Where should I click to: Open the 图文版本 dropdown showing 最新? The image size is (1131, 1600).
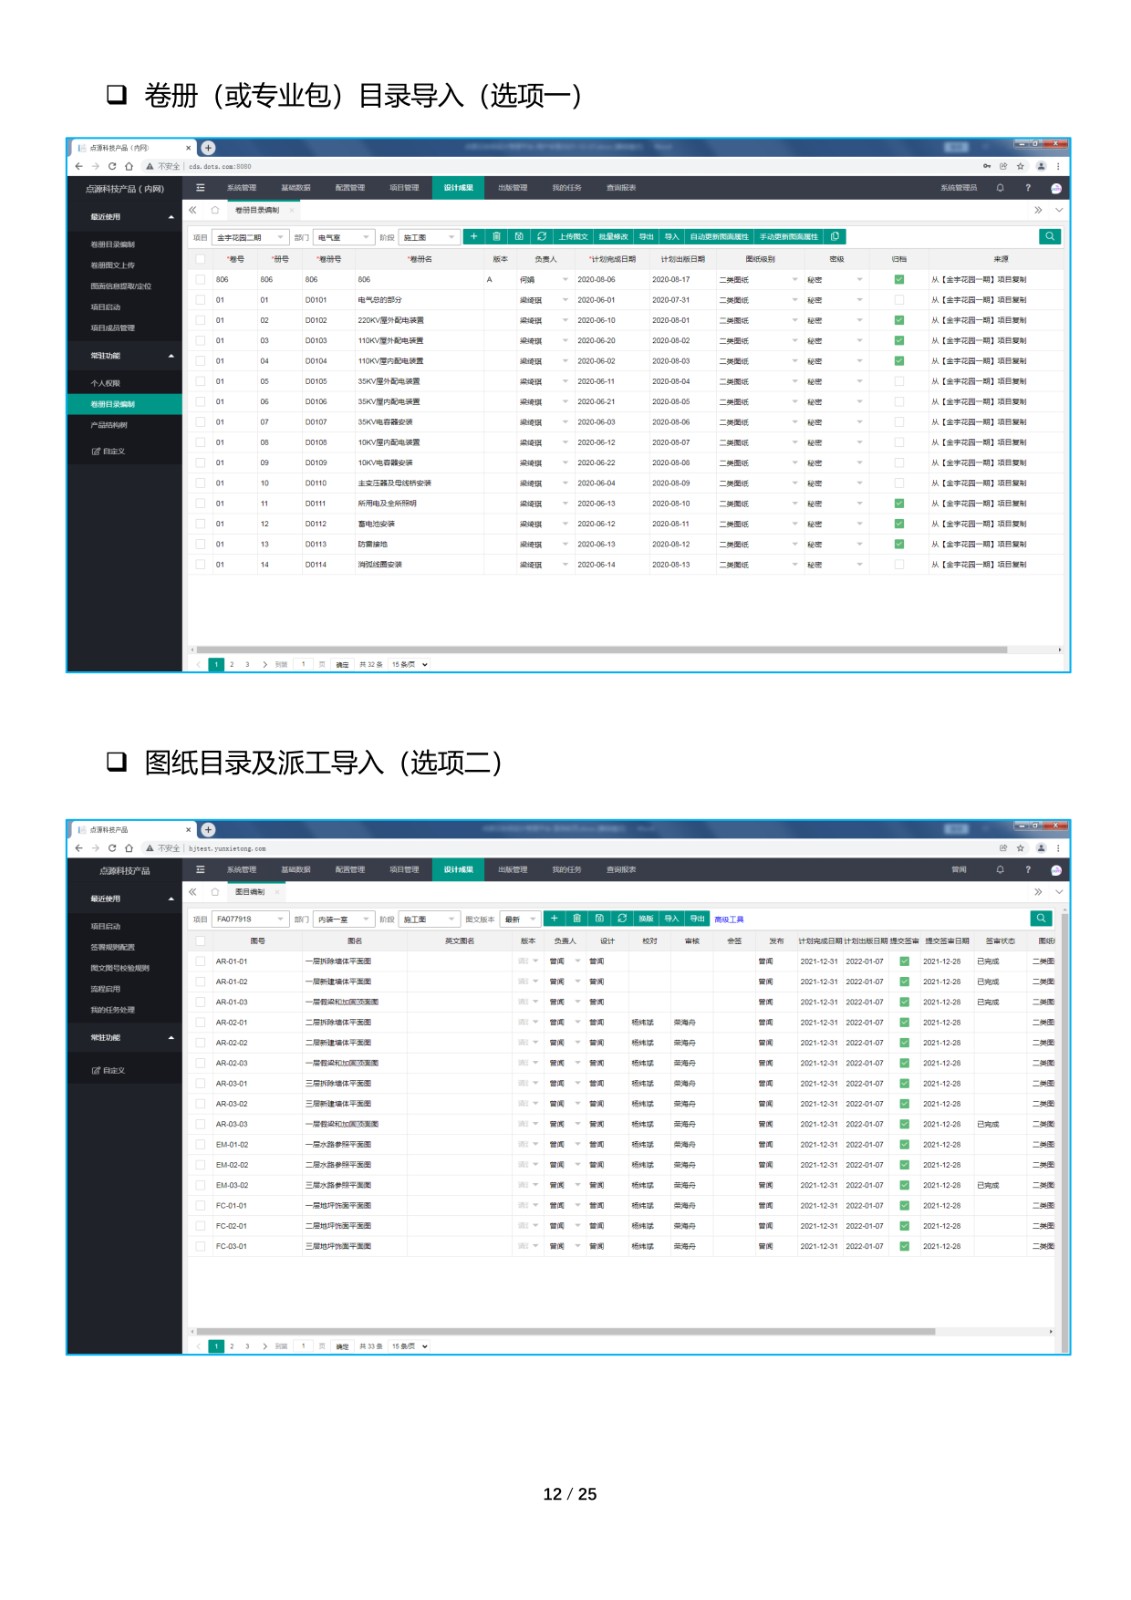521,919
